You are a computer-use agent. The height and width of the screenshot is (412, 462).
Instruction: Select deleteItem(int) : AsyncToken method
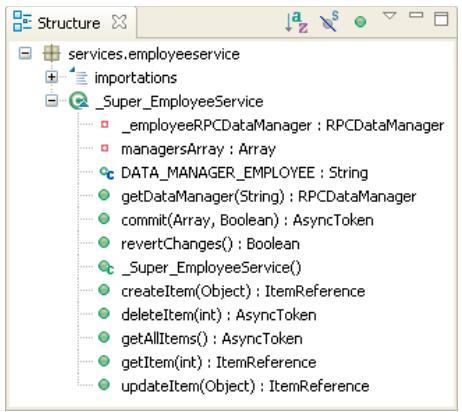point(219,315)
